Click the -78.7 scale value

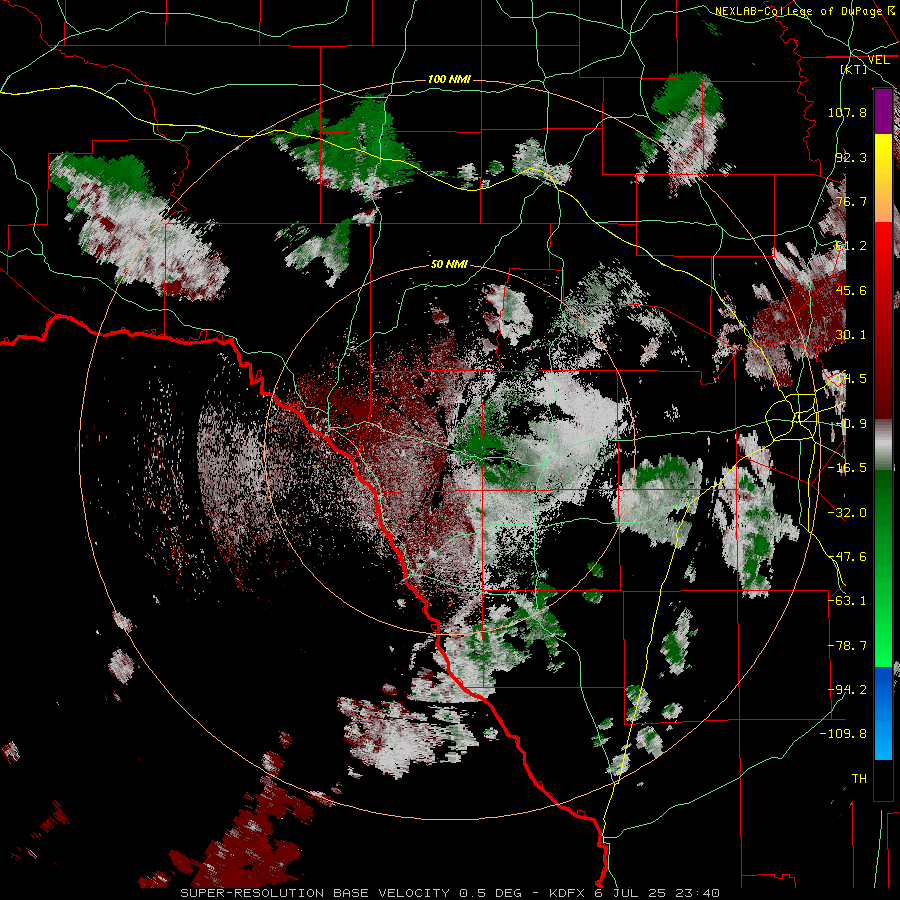point(847,646)
